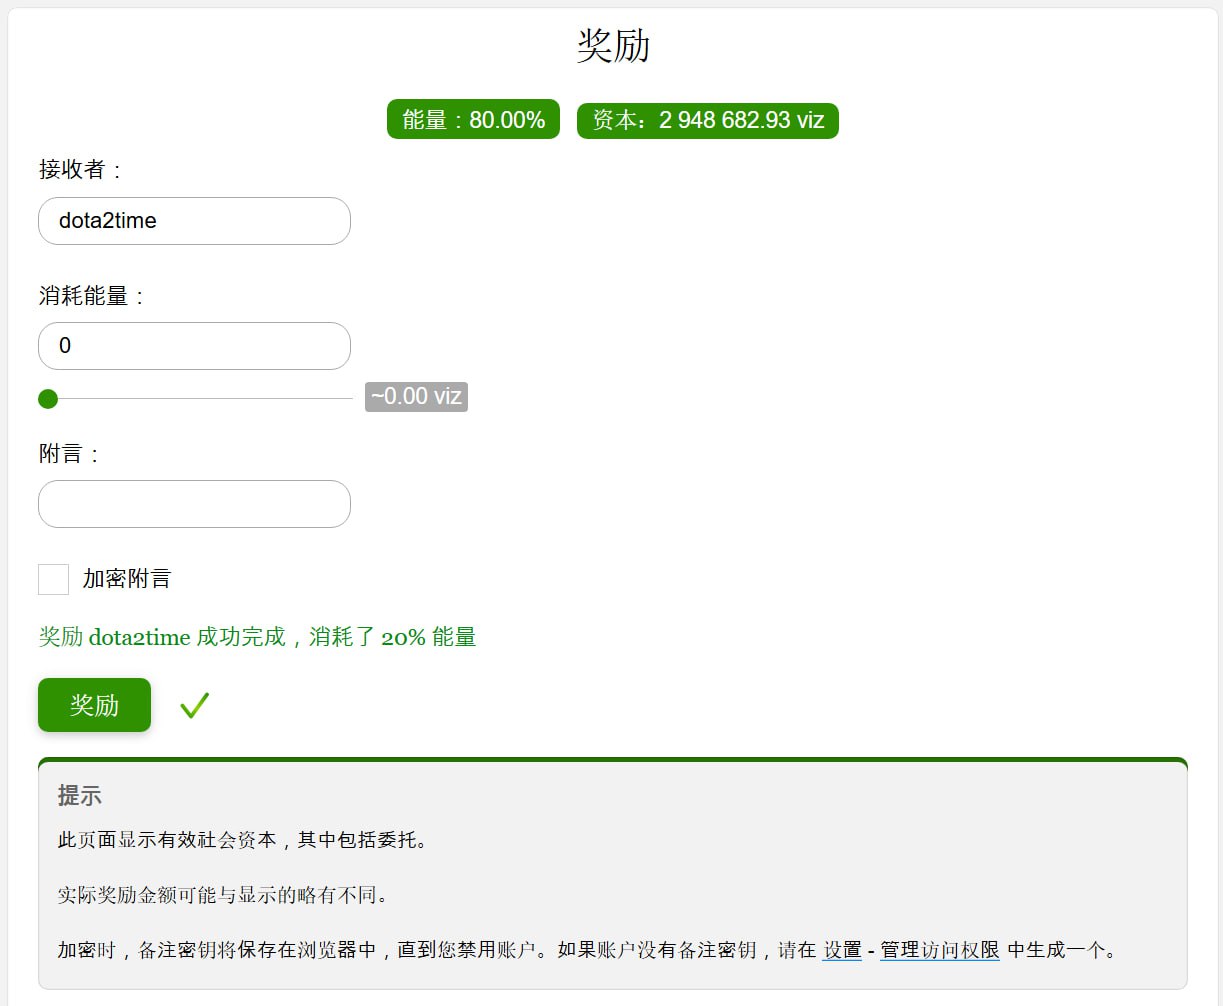Click the 提示 heading in the tips box
Screen dimensions: 1223x1006
point(80,796)
